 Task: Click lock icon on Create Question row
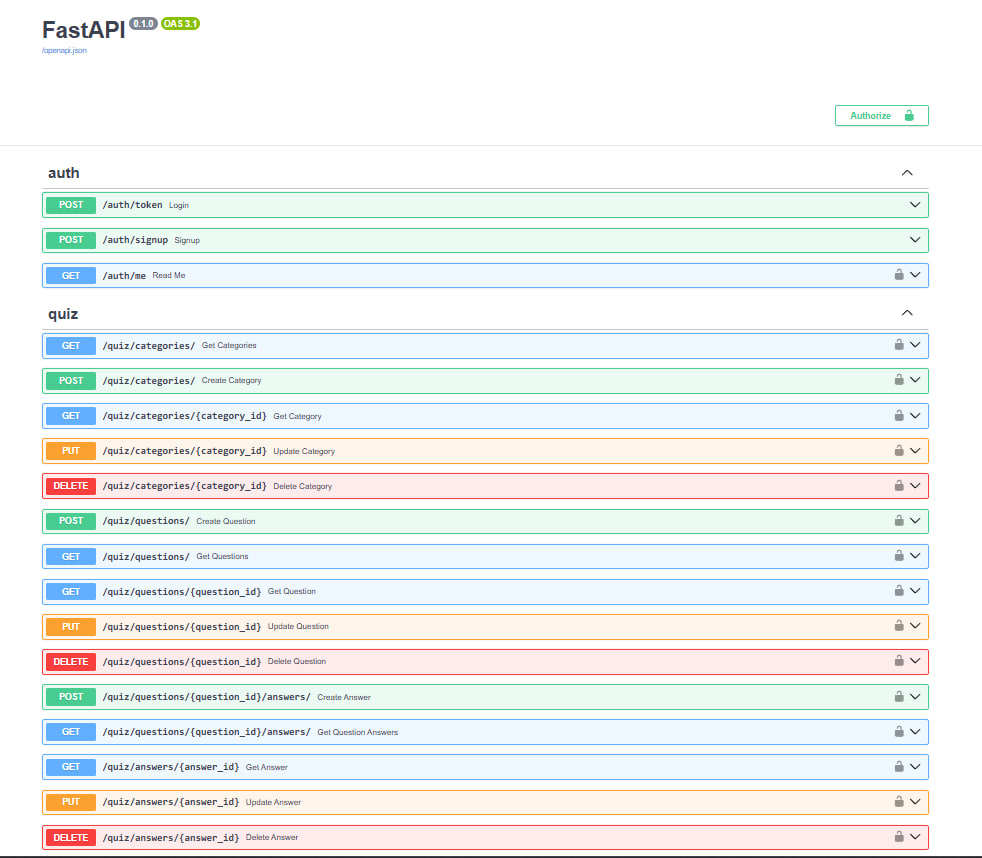pos(898,520)
